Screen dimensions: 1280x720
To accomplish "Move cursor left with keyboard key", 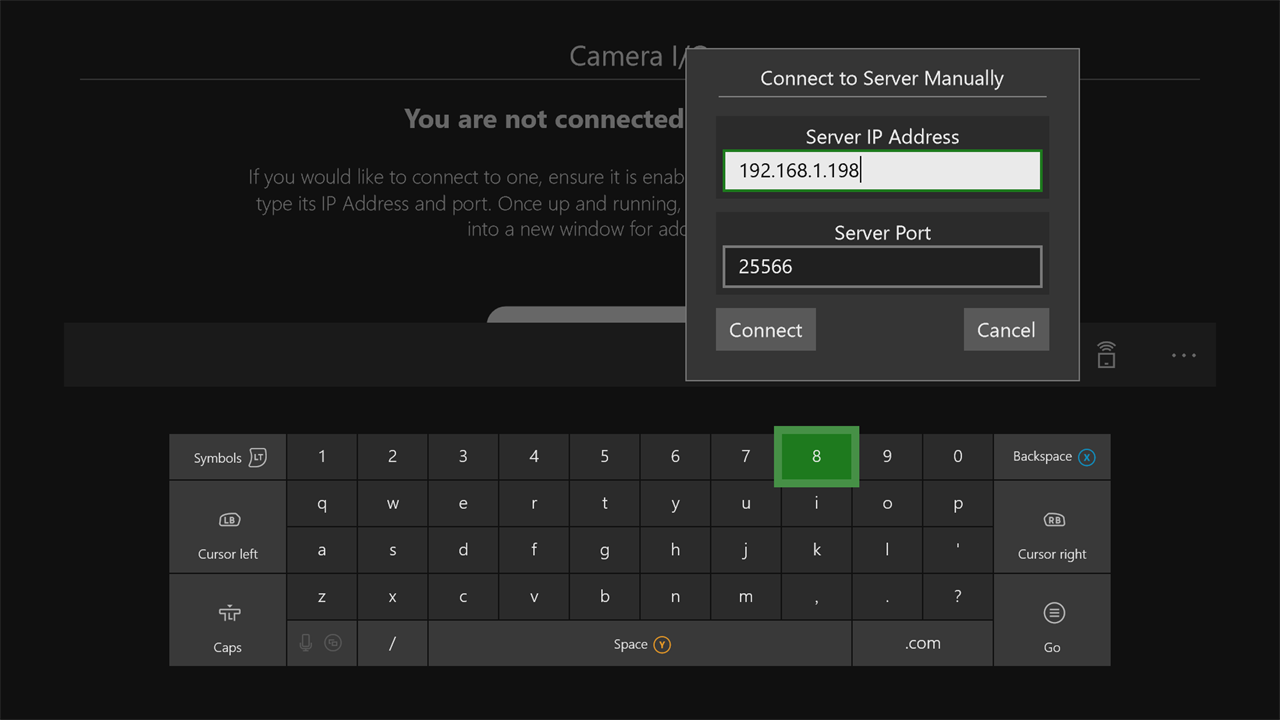I will (228, 527).
